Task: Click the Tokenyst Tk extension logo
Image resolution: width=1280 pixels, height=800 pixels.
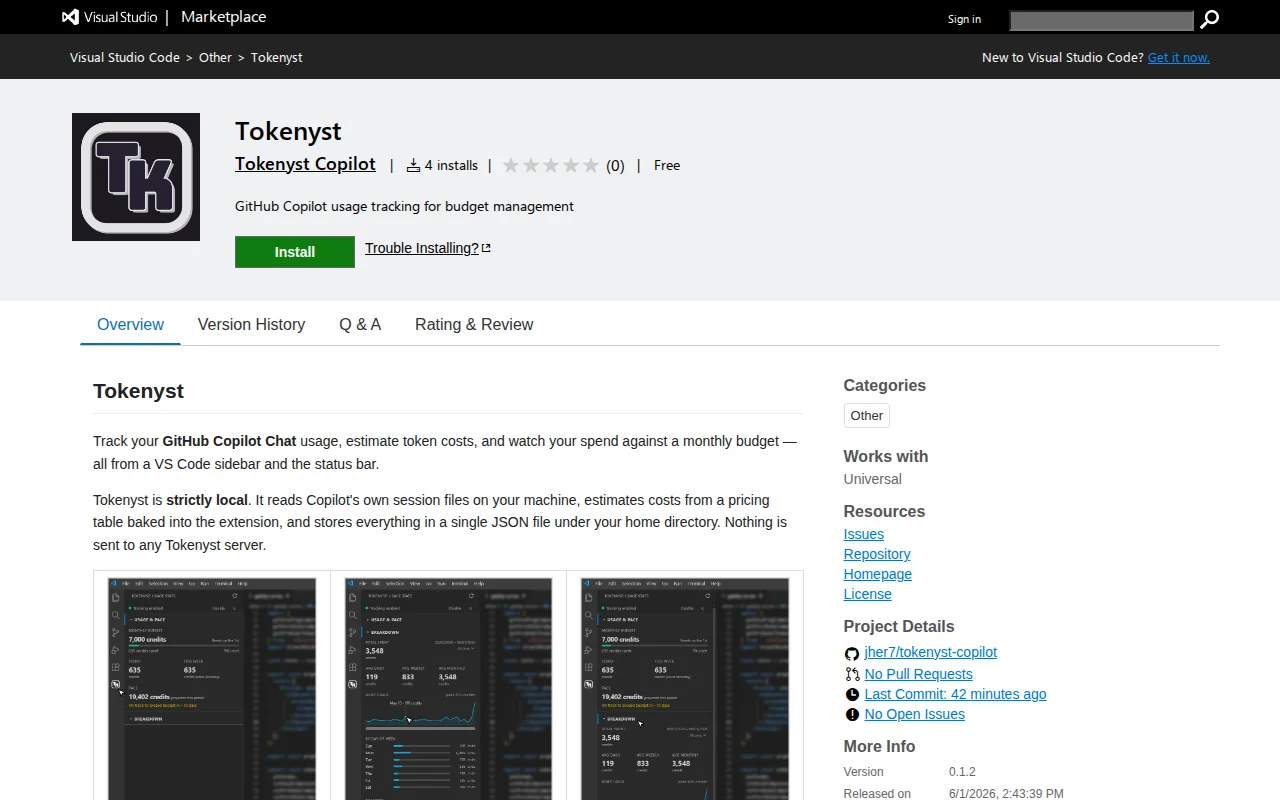Action: (136, 177)
